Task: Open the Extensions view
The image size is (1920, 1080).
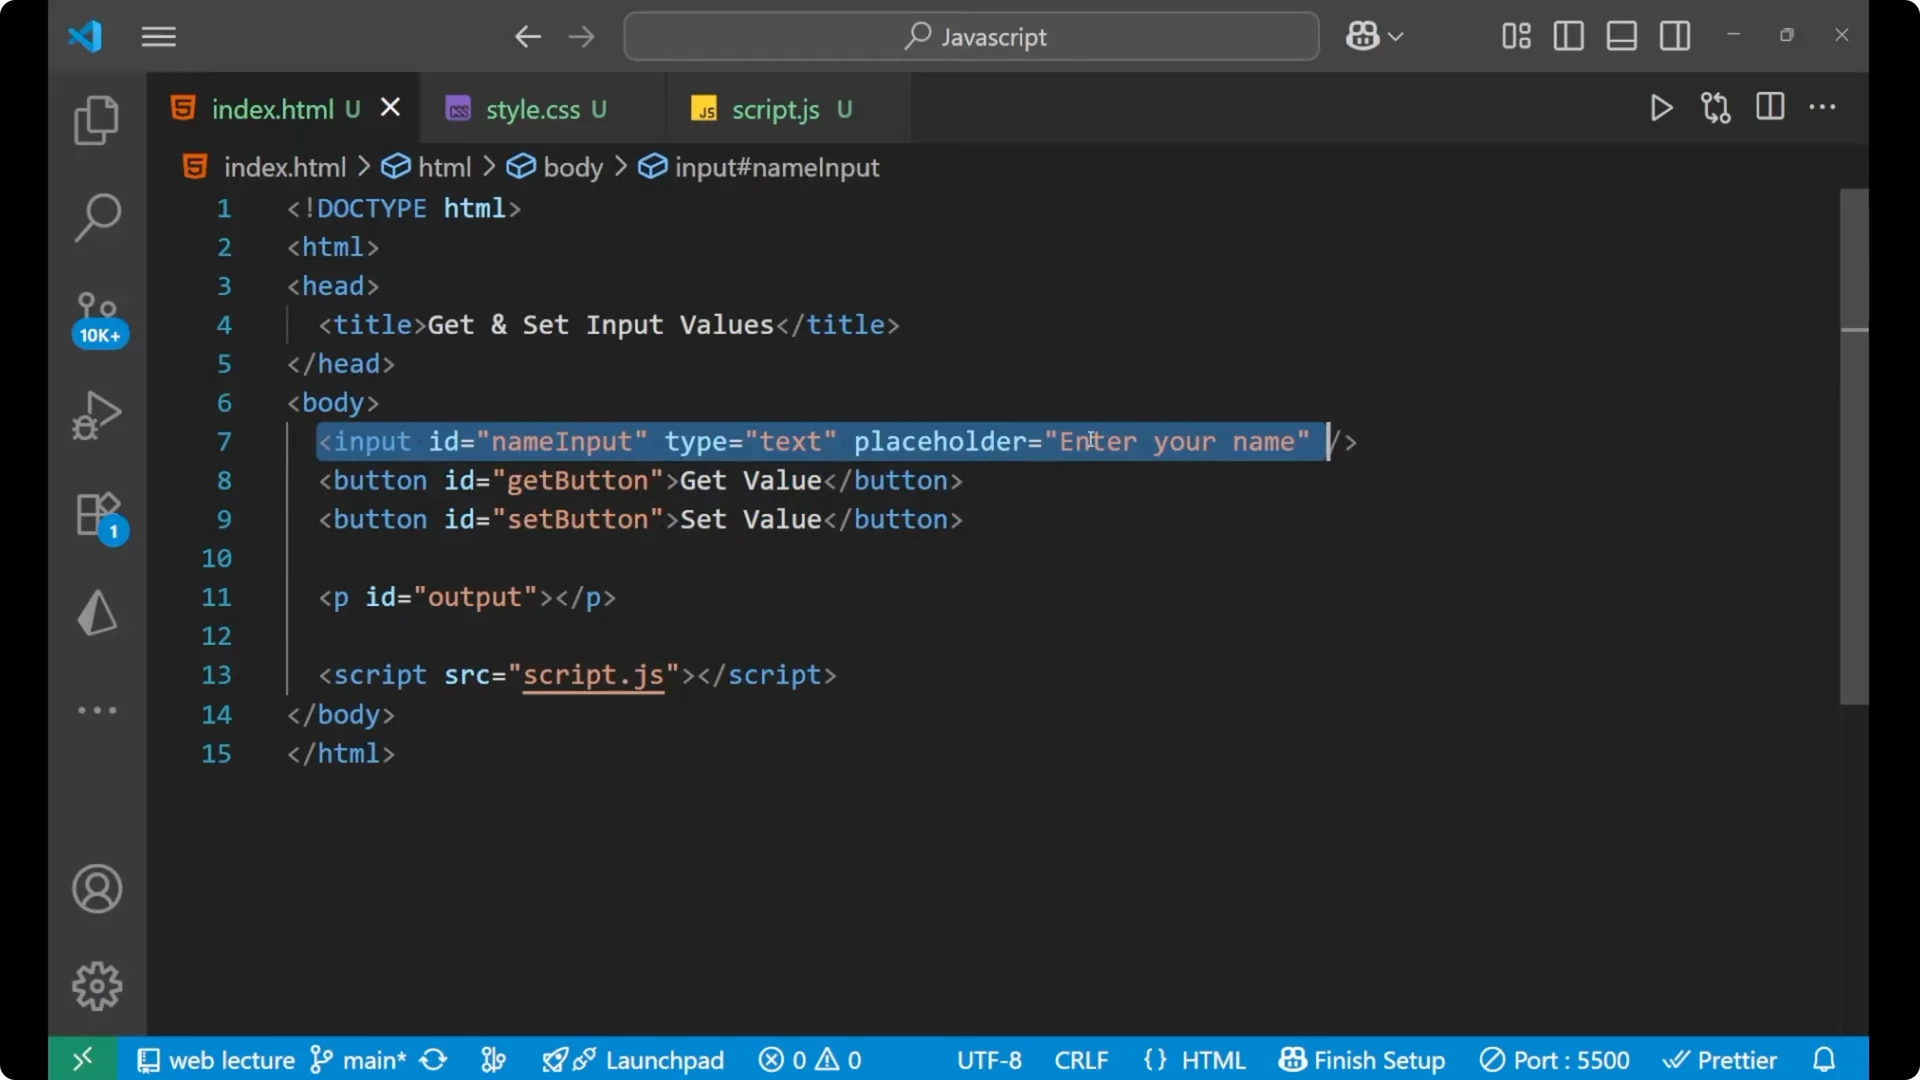Action: pyautogui.click(x=96, y=514)
